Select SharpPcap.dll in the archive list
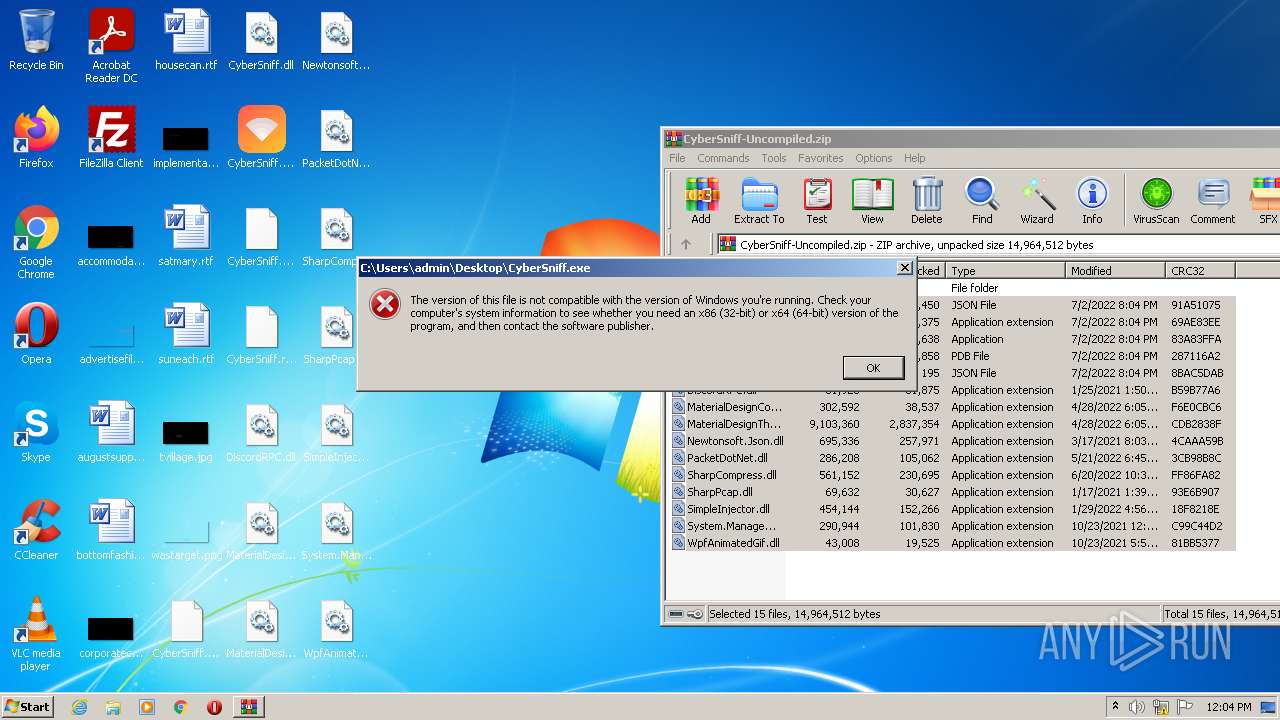1280x720 pixels. pyautogui.click(x=953, y=492)
